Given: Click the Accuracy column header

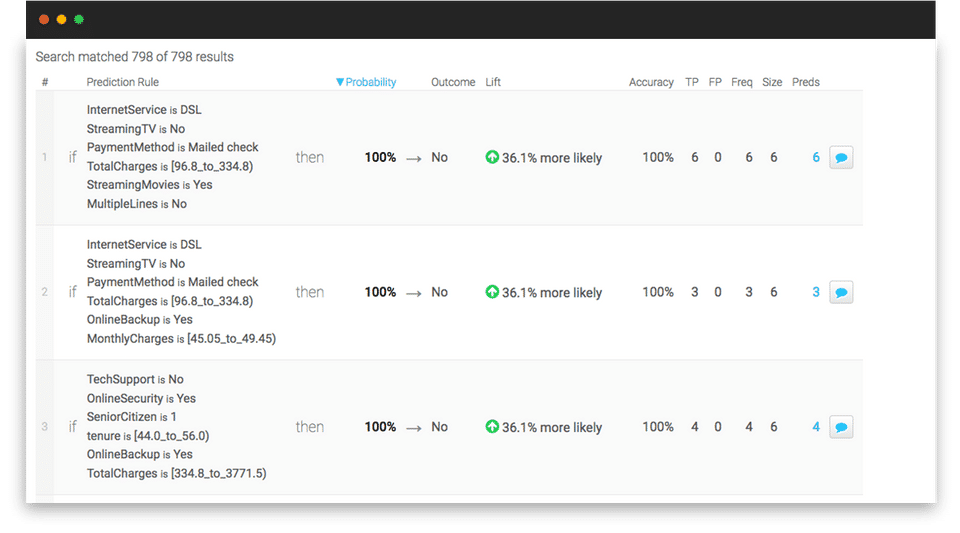Looking at the screenshot, I should 651,82.
